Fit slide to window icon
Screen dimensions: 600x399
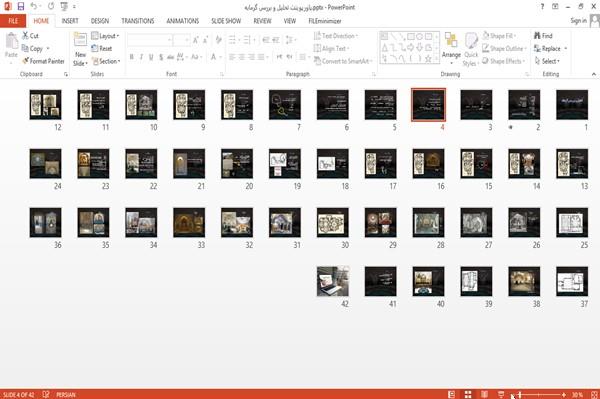[x=594, y=394]
